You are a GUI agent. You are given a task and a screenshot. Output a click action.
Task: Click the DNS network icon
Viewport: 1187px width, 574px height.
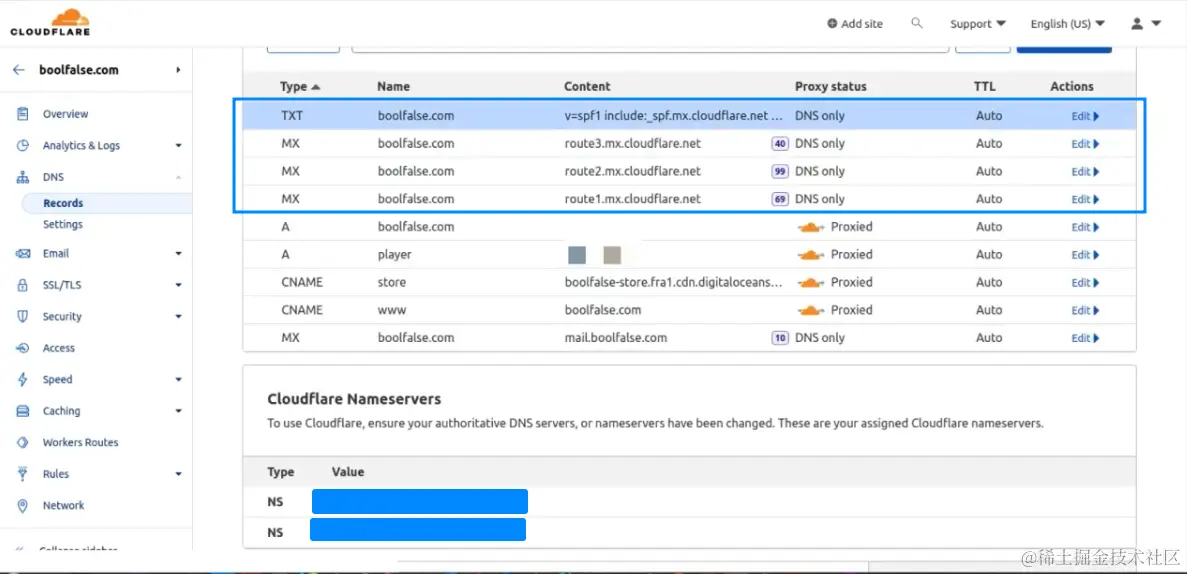point(23,177)
